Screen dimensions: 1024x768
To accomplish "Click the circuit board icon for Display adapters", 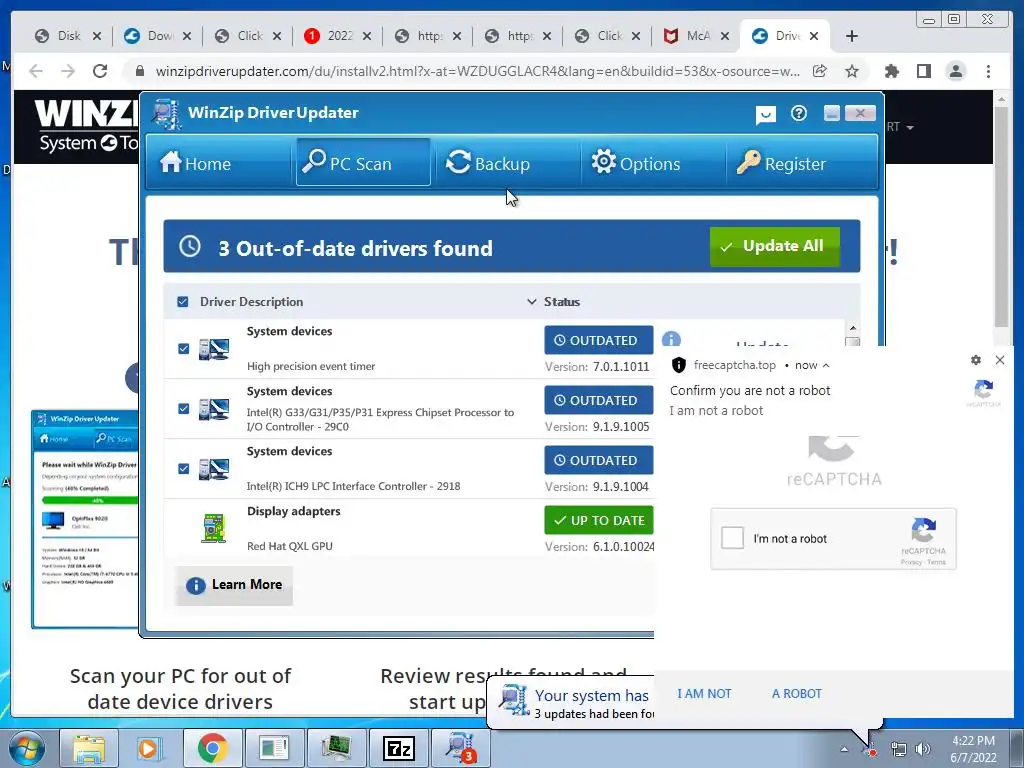I will (x=214, y=529).
